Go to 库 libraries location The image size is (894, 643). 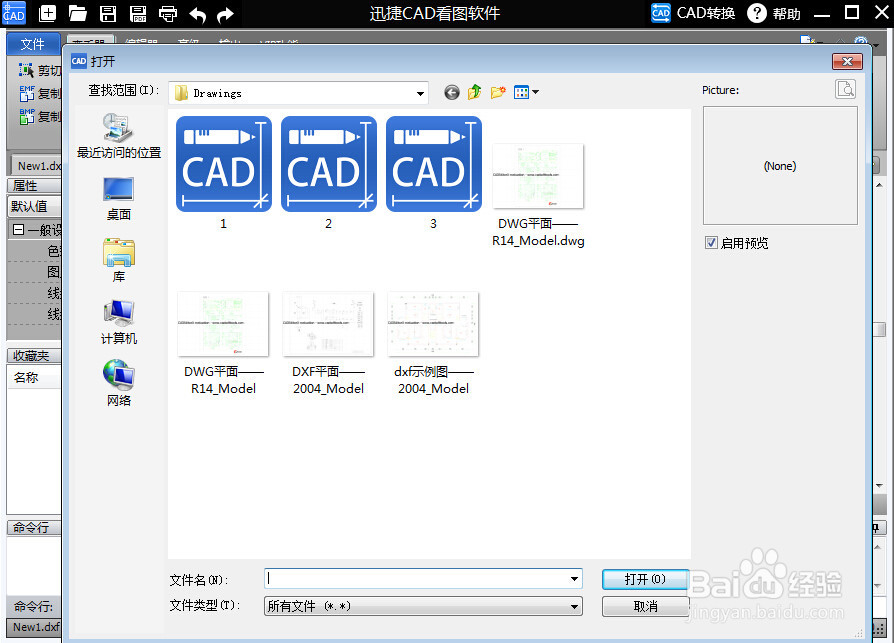pyautogui.click(x=119, y=261)
